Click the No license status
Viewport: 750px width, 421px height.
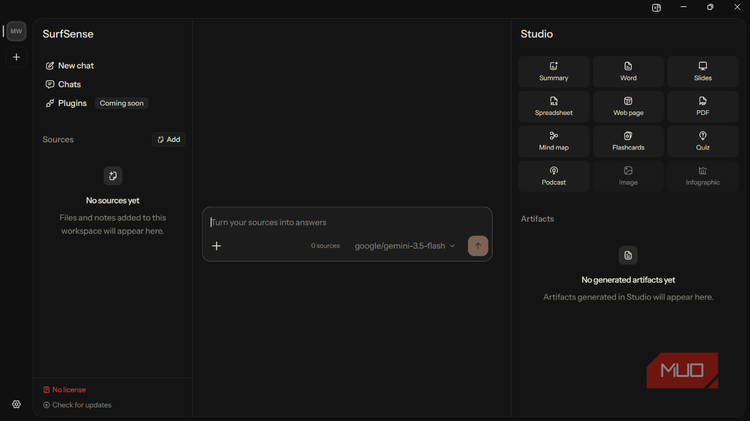click(65, 389)
